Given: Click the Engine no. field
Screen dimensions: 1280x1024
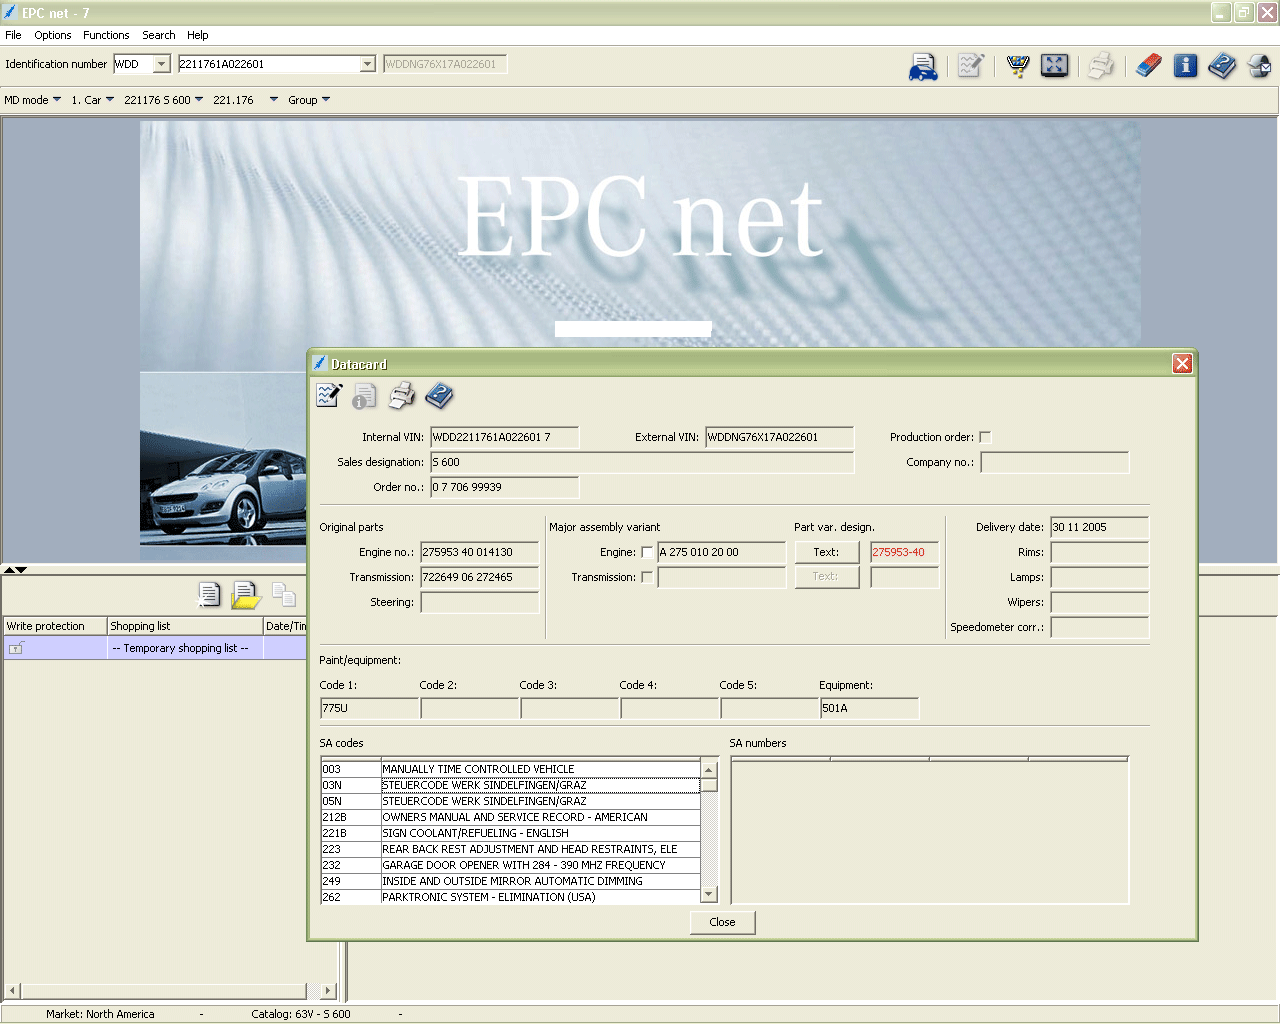Looking at the screenshot, I should click(479, 552).
